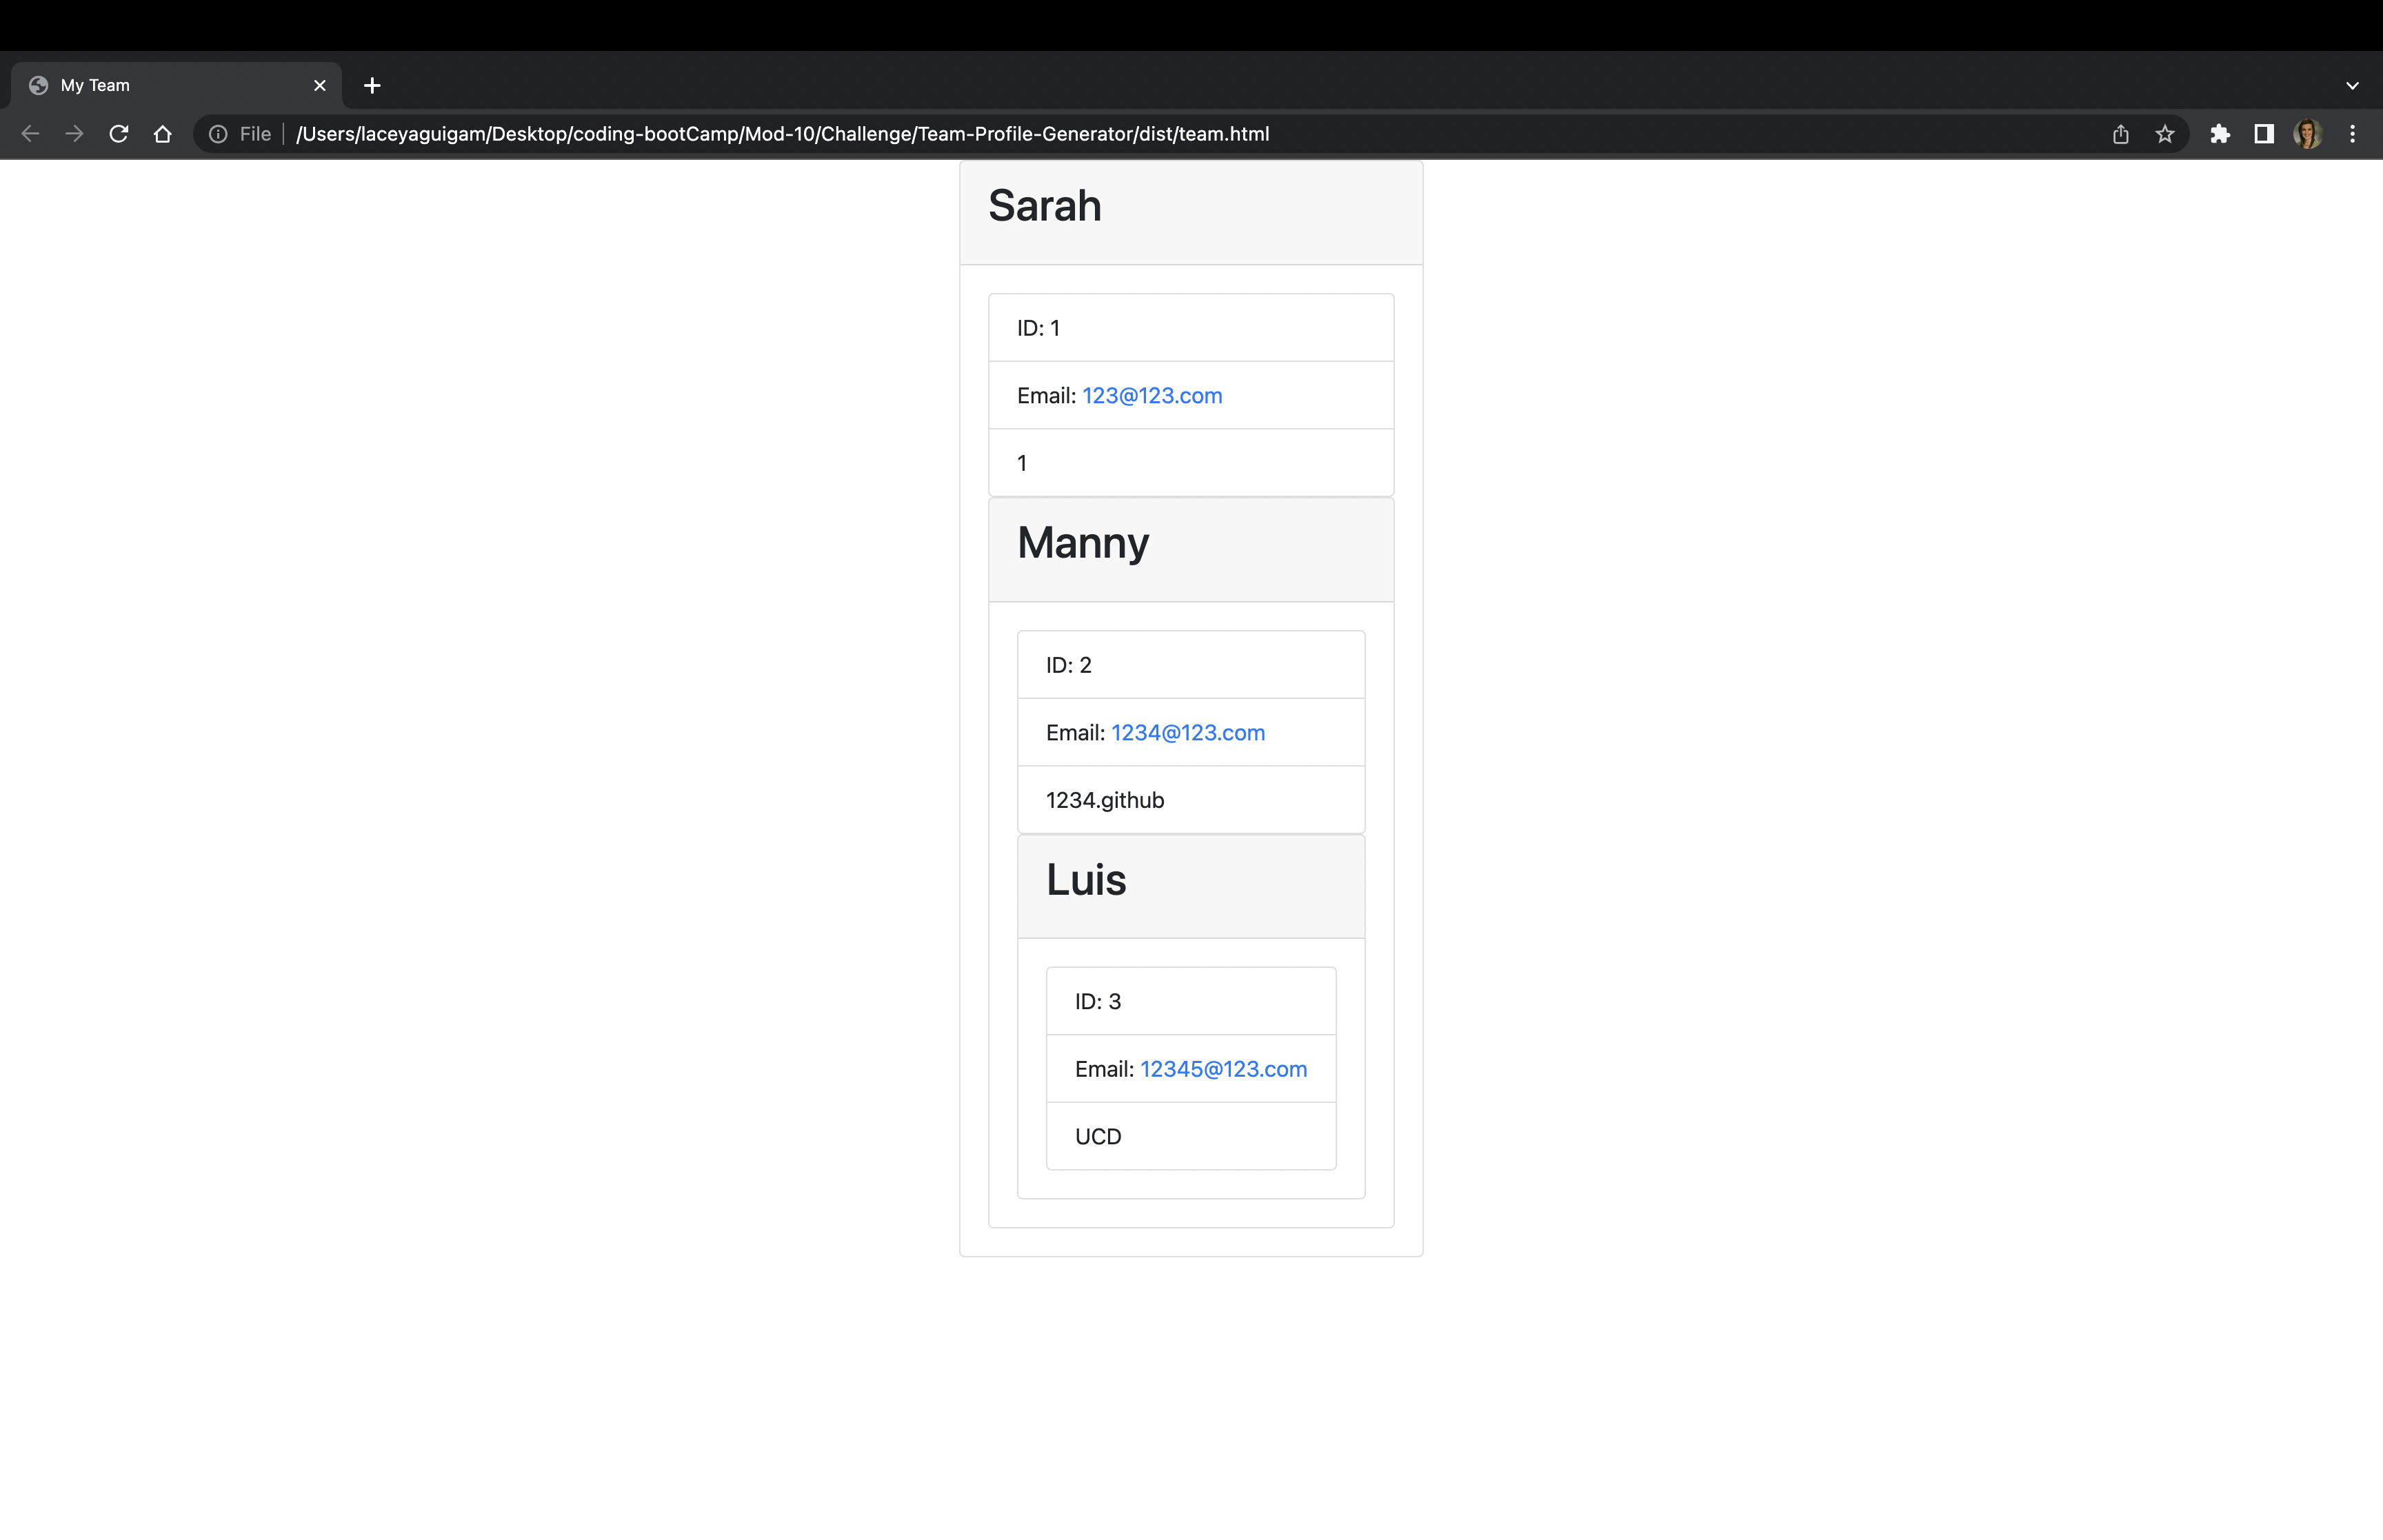Open the 123@123.com email link
This screenshot has width=2383, height=1540.
[1151, 395]
